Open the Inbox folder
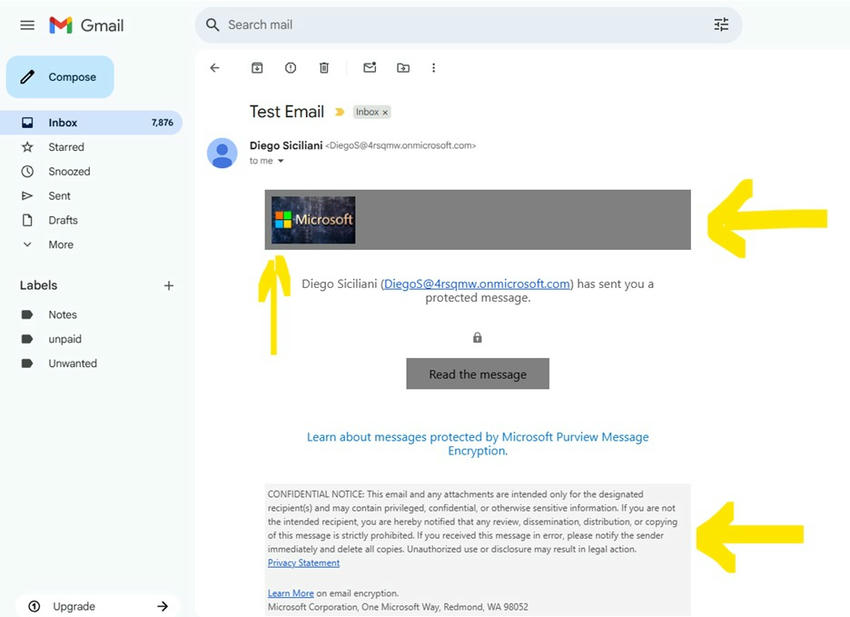Screen dimensions: 850x617 coord(91,123)
